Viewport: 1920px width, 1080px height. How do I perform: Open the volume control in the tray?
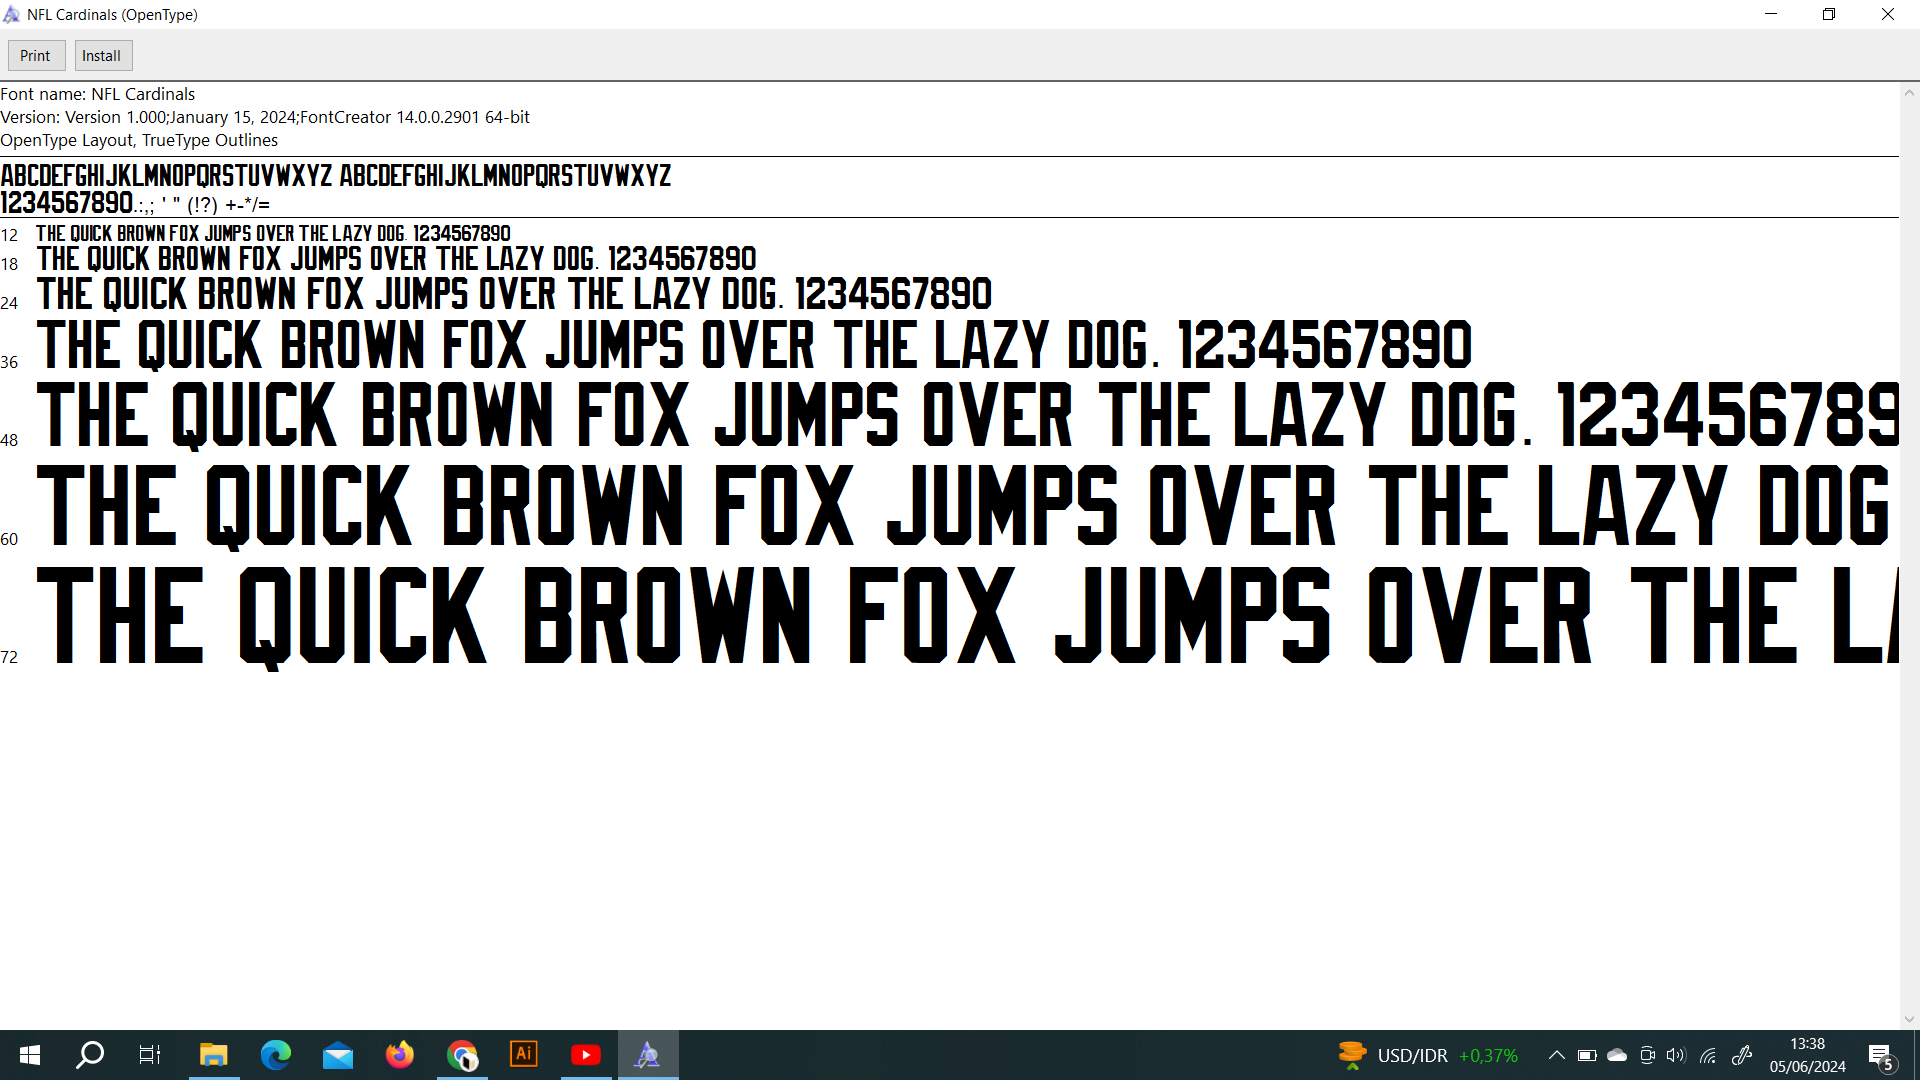[x=1676, y=1055]
